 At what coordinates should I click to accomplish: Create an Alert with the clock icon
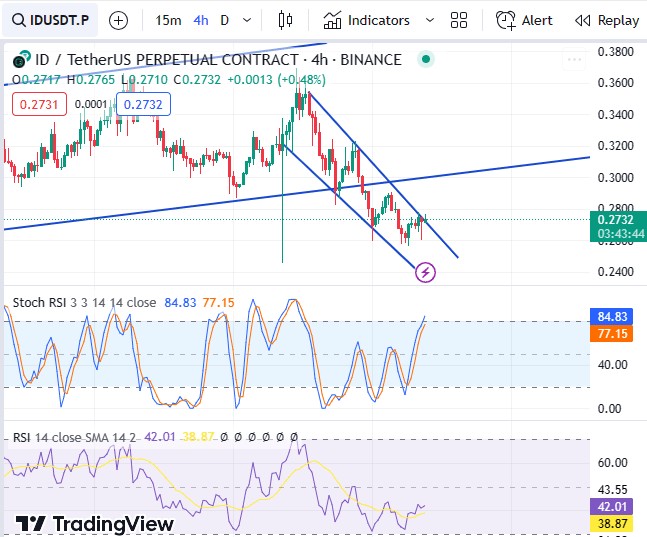pyautogui.click(x=525, y=20)
